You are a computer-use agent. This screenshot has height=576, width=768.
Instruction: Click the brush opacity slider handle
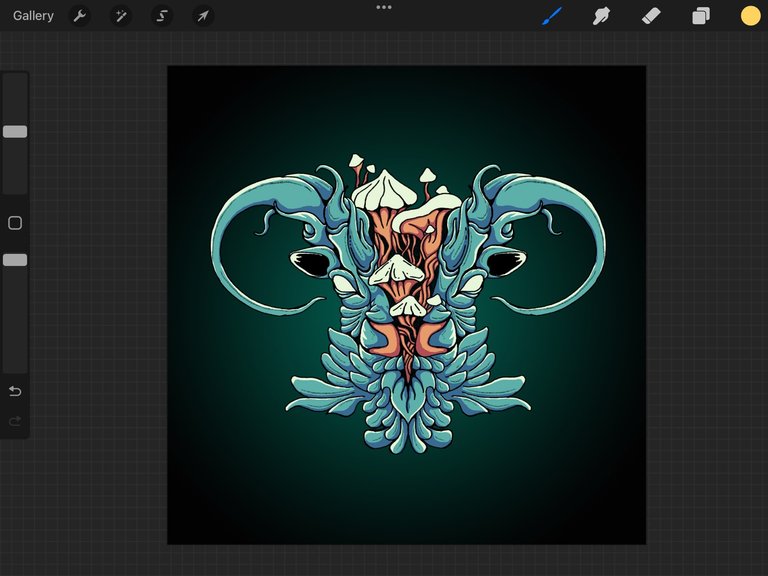click(15, 260)
